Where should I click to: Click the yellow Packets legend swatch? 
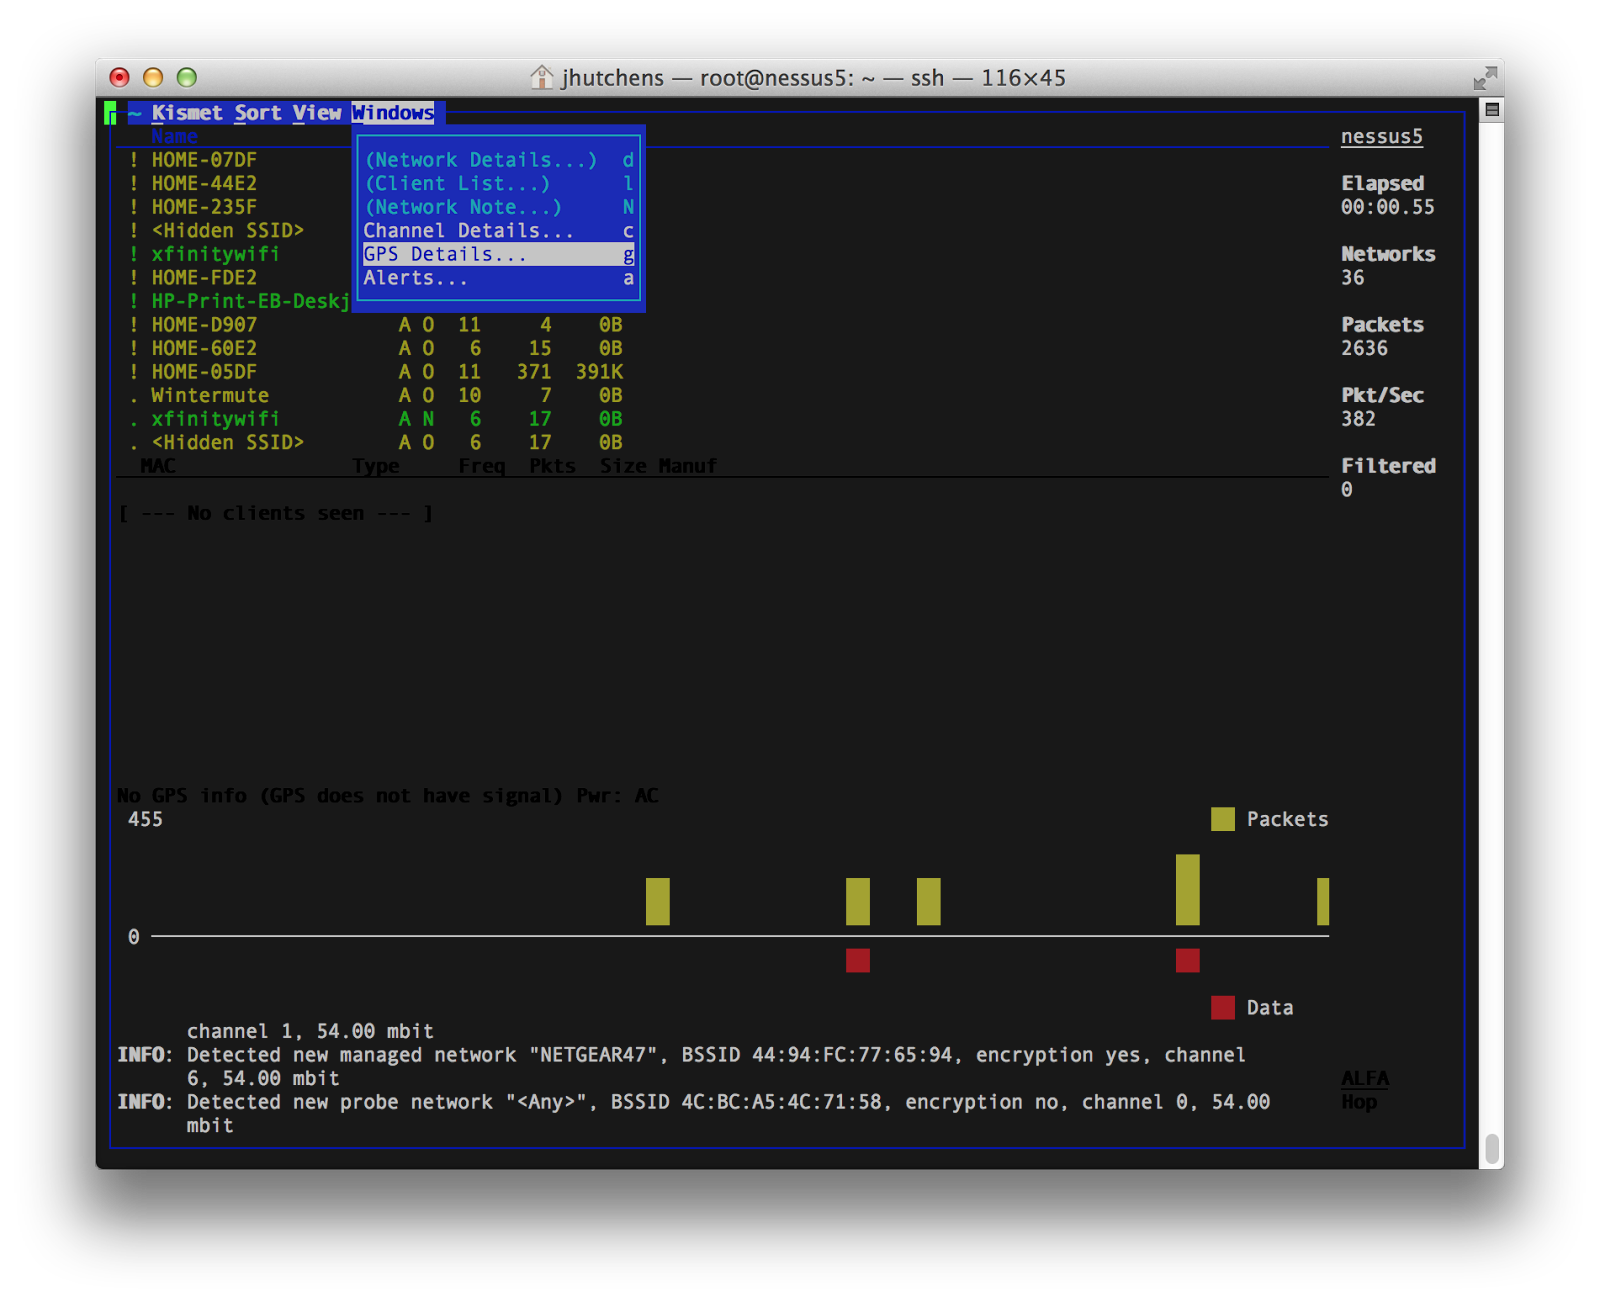(x=1222, y=819)
